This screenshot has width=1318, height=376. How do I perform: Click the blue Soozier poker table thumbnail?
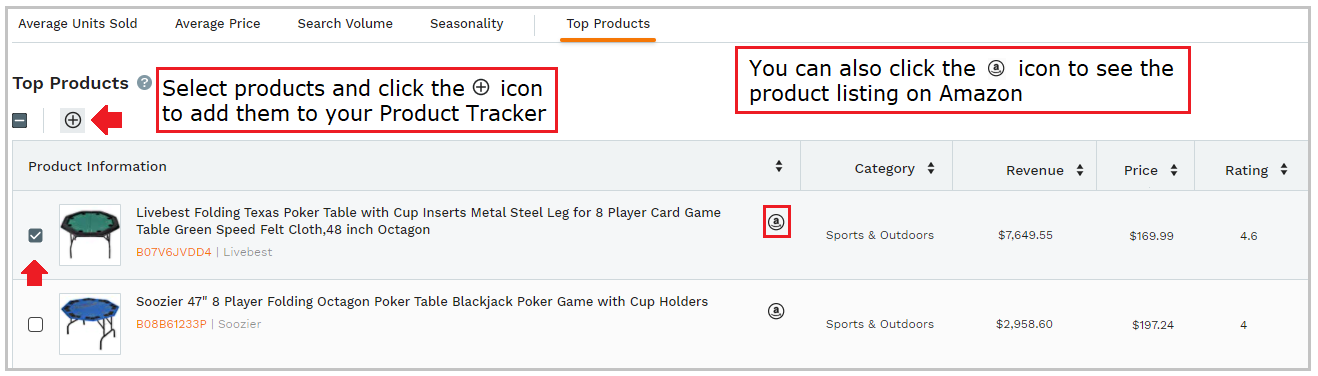pos(90,323)
